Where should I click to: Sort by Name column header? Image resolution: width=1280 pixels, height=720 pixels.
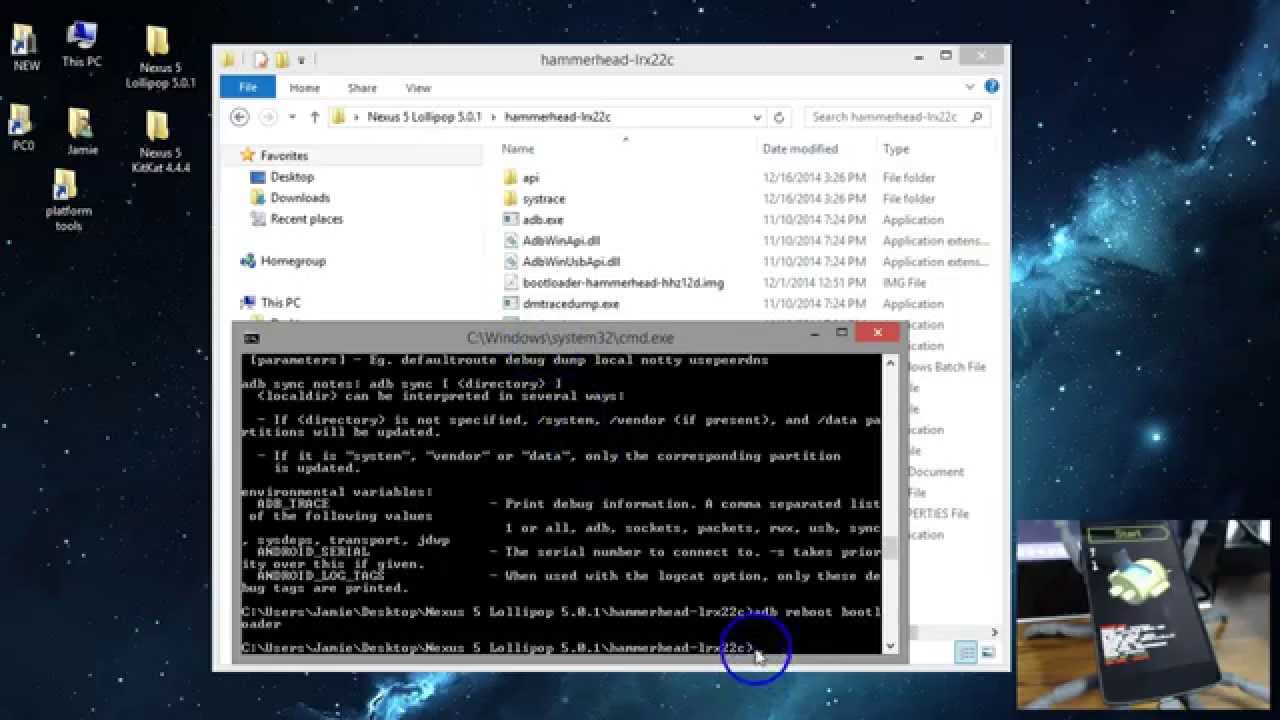tap(518, 149)
